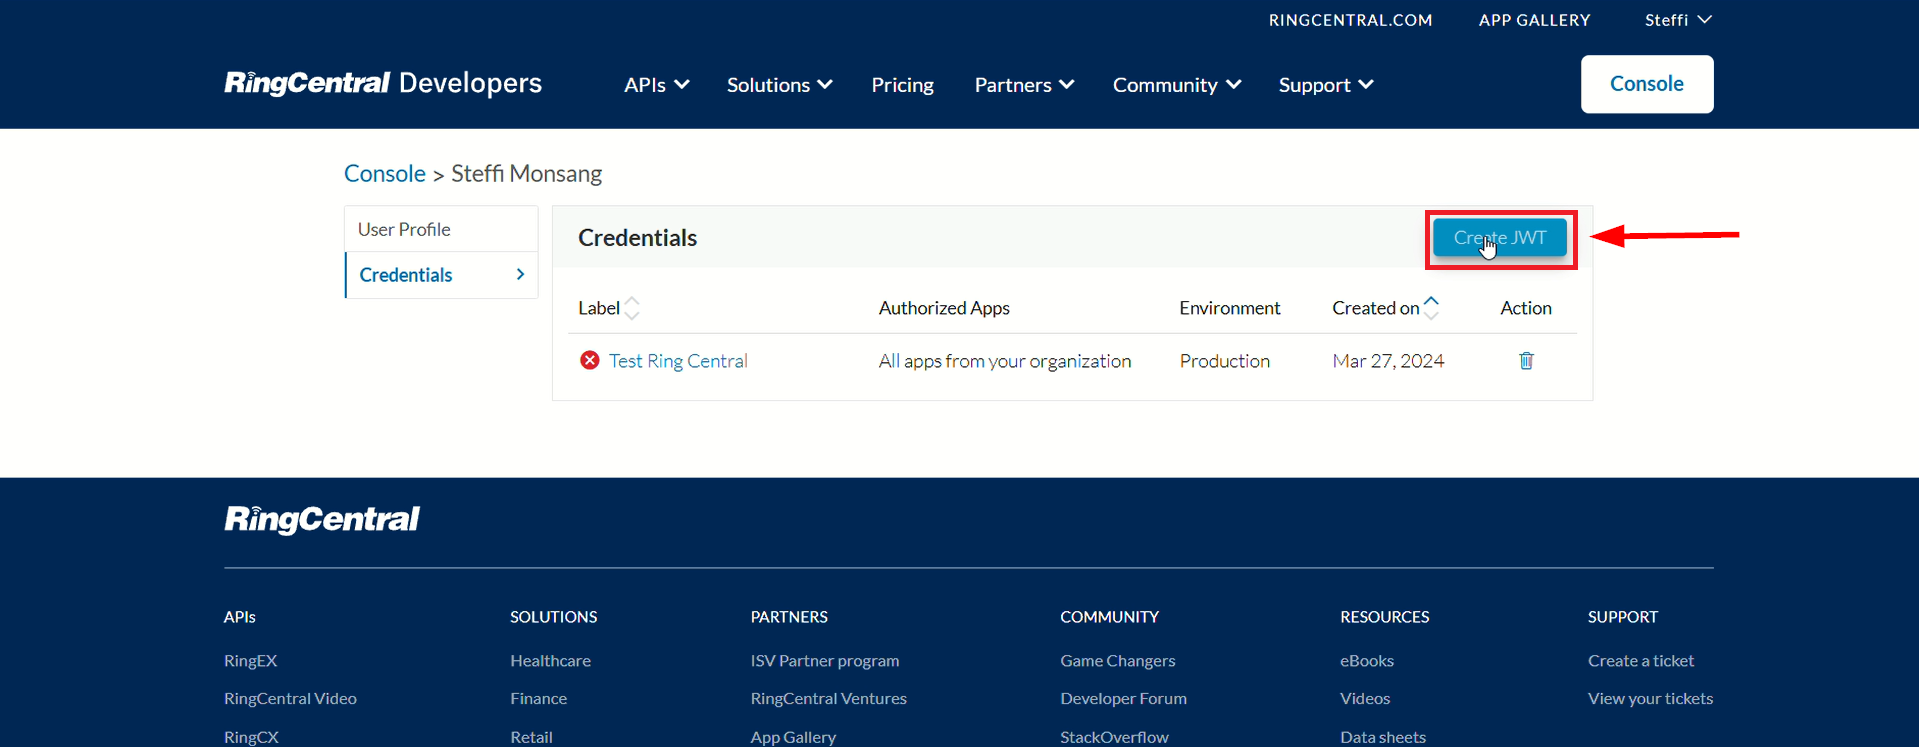Expand the Steffi account dropdown
Image resolution: width=1919 pixels, height=747 pixels.
tap(1677, 20)
